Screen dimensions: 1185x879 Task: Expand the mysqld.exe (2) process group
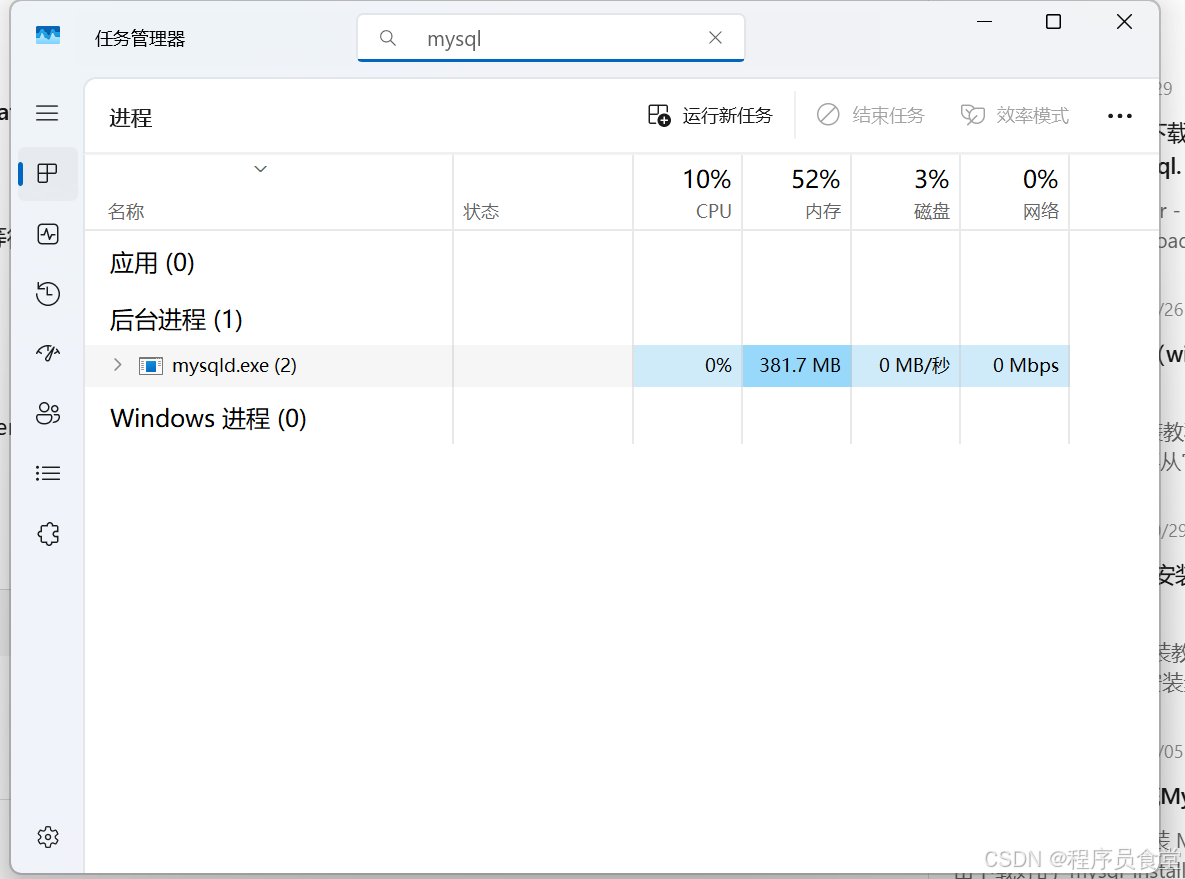[117, 365]
